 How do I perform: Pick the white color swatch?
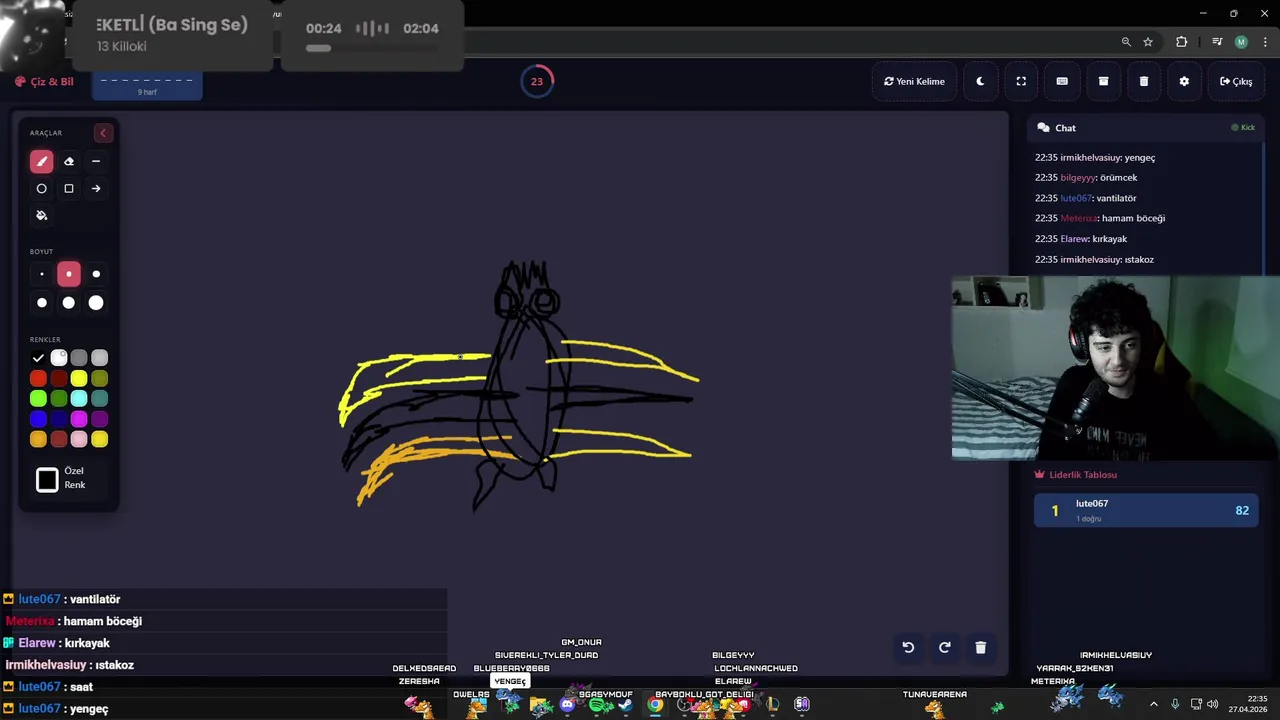point(59,358)
